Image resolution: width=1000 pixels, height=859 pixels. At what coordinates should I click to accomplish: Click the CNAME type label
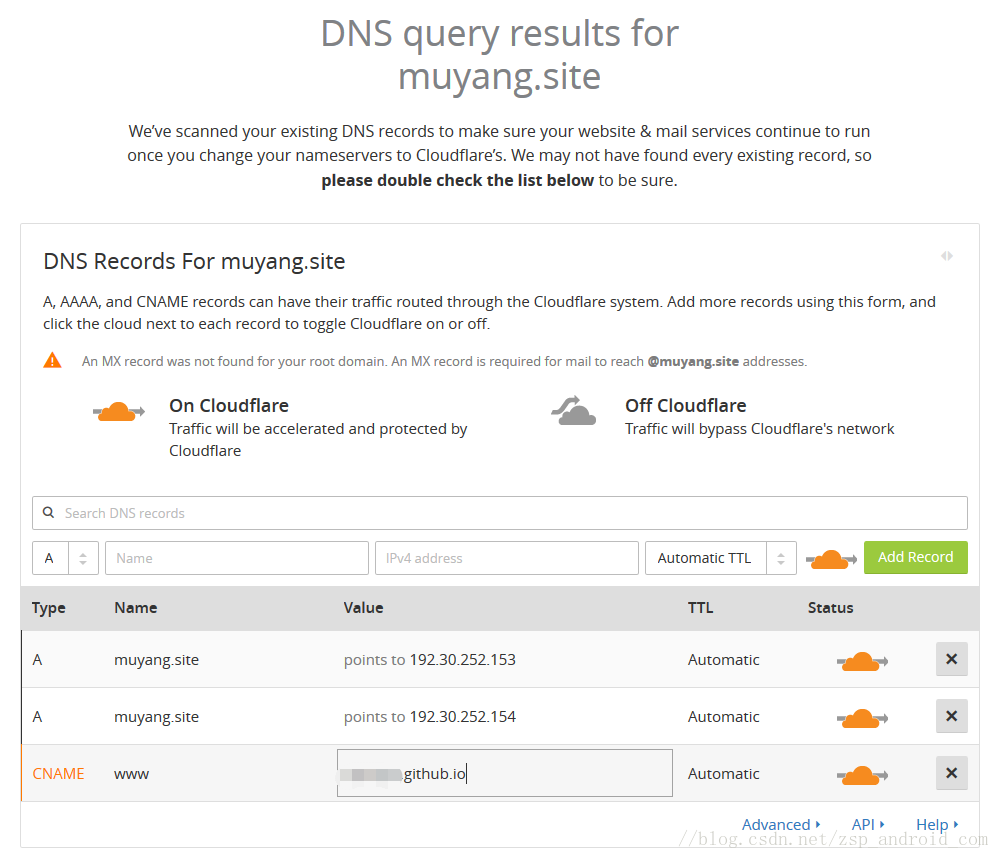click(x=58, y=774)
